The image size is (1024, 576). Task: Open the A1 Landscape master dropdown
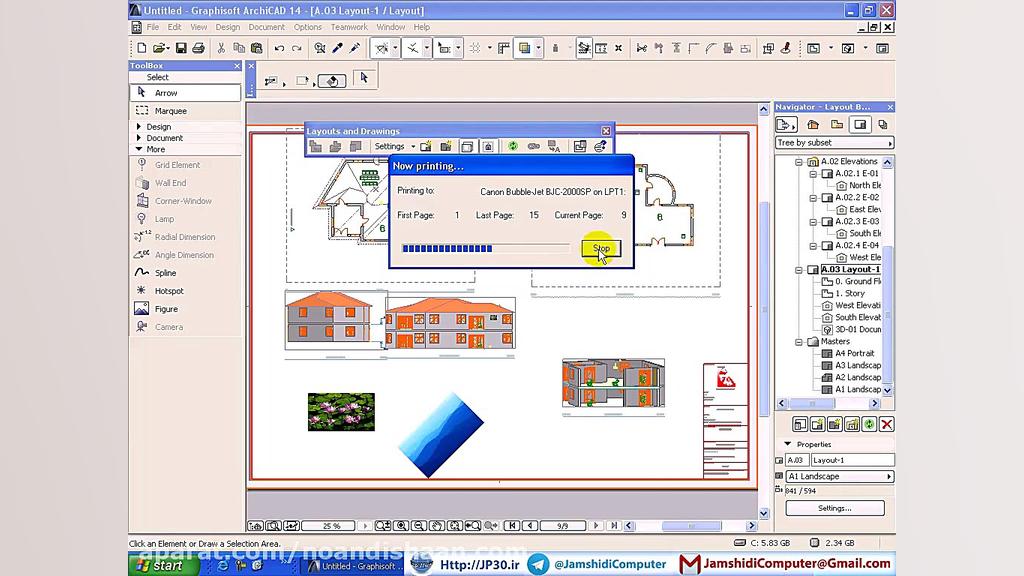[x=839, y=477]
